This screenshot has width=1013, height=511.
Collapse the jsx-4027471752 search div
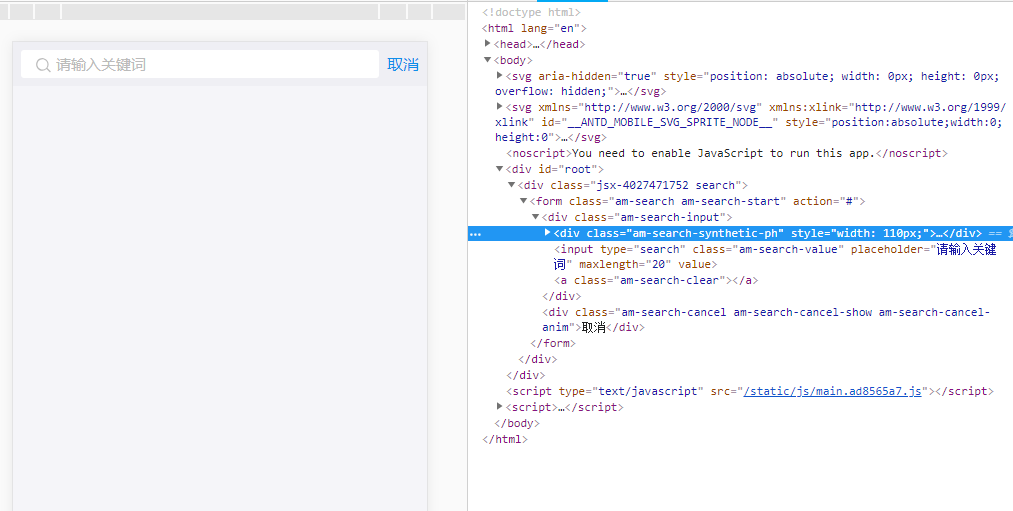tap(511, 185)
